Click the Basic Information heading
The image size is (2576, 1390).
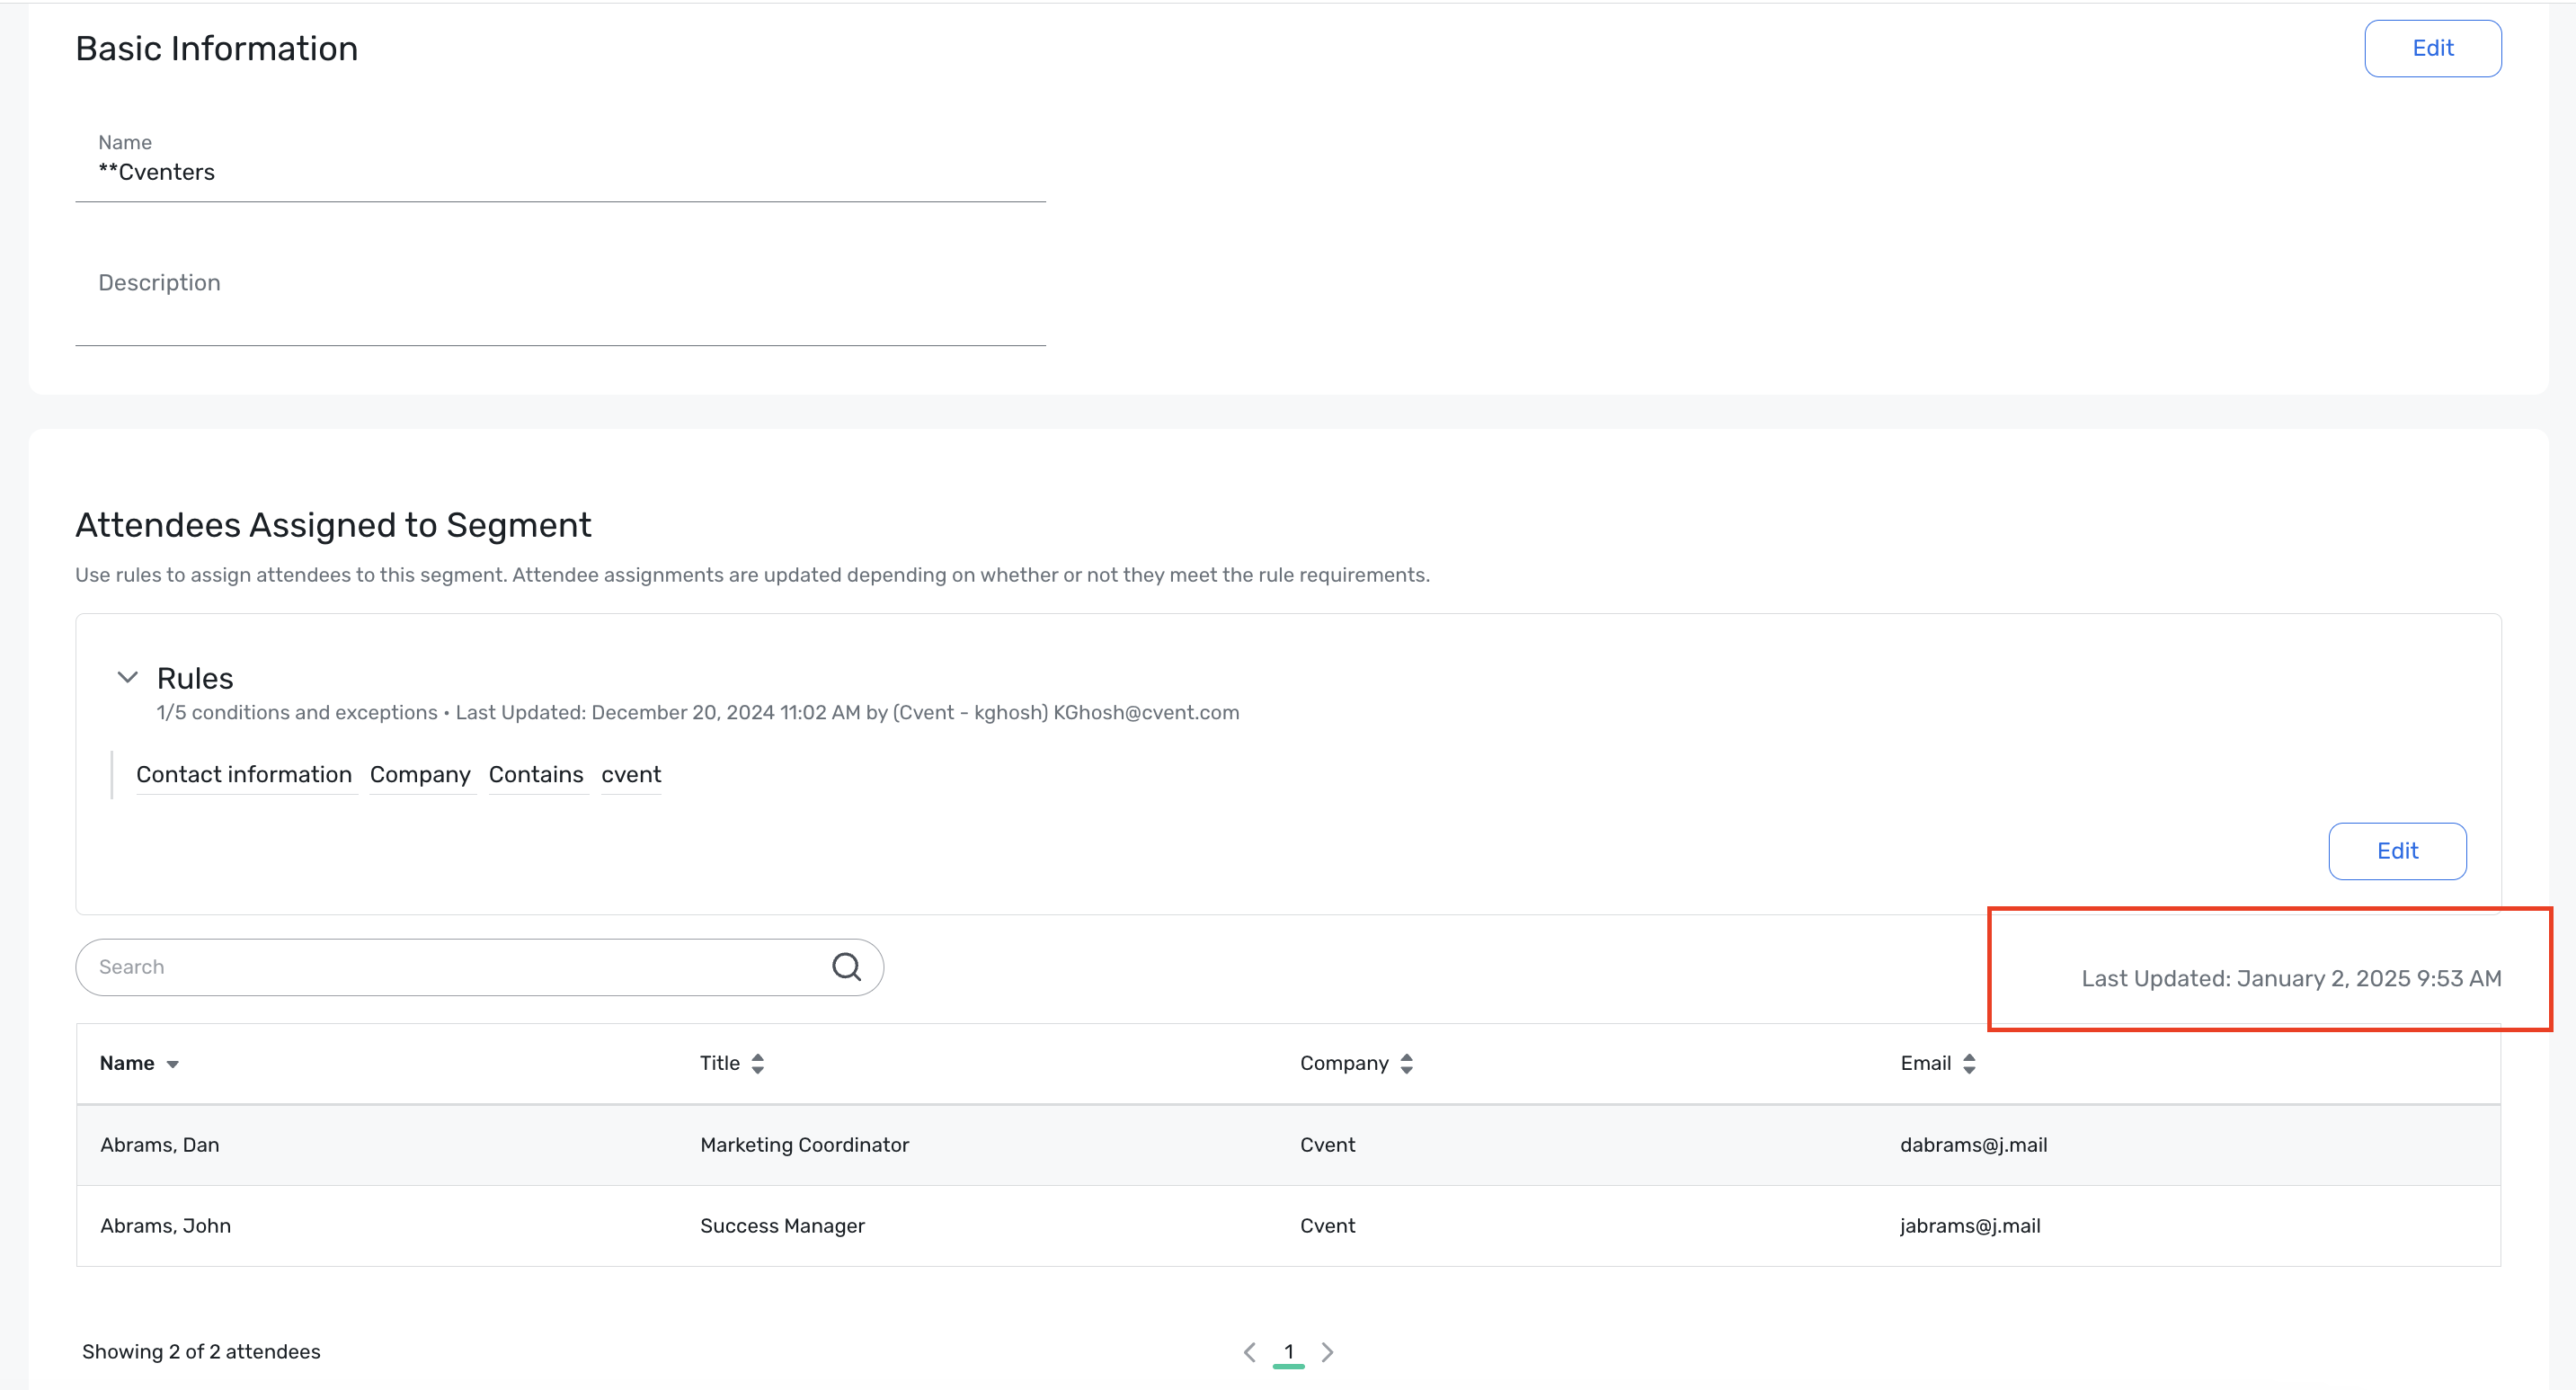click(x=217, y=48)
